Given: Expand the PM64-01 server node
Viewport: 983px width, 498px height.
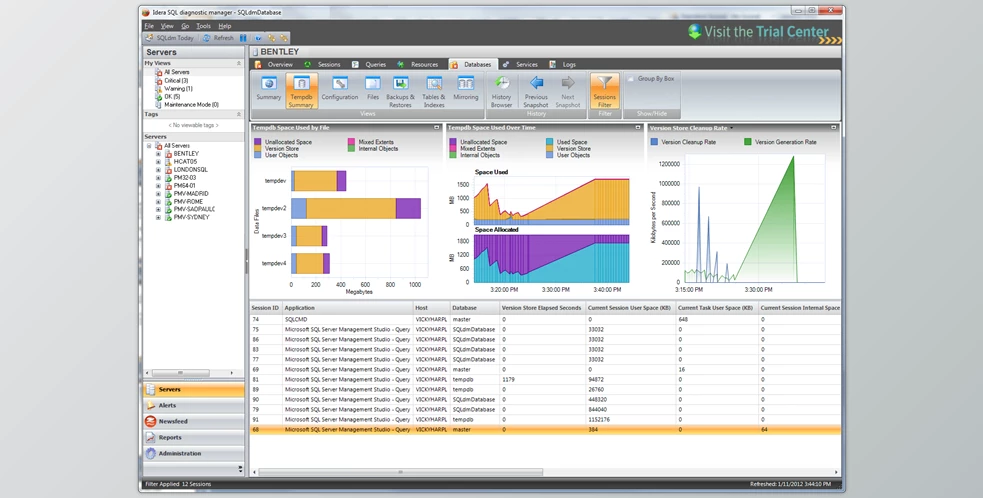Looking at the screenshot, I should click(x=158, y=186).
